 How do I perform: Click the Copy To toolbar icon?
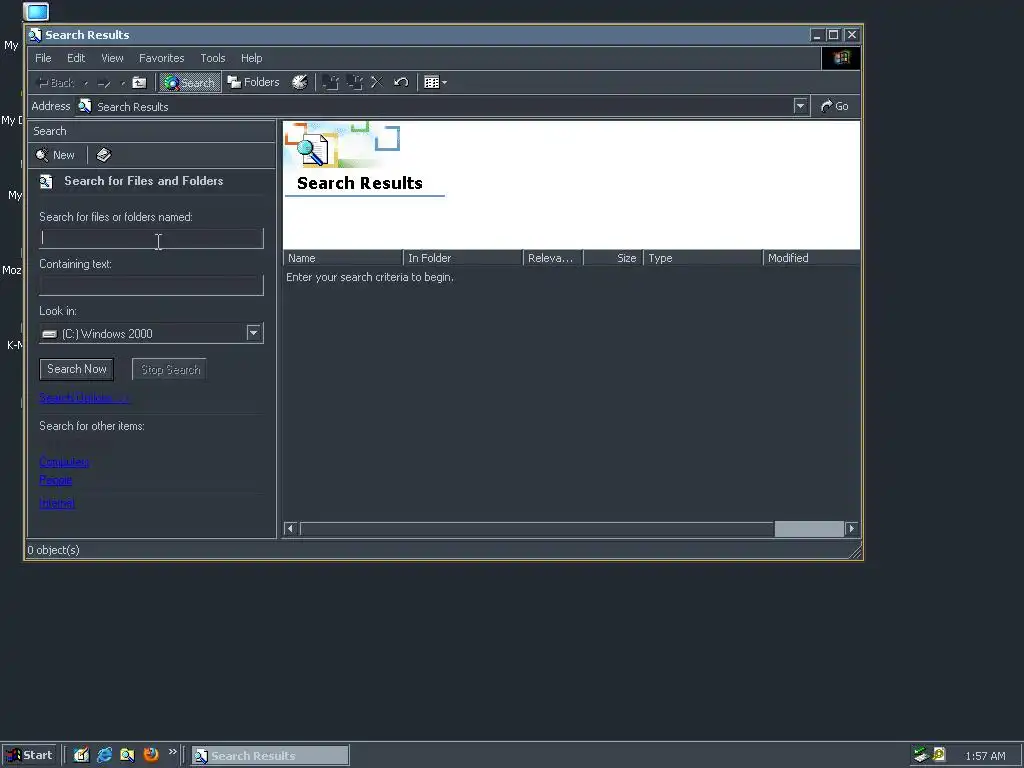(x=355, y=82)
